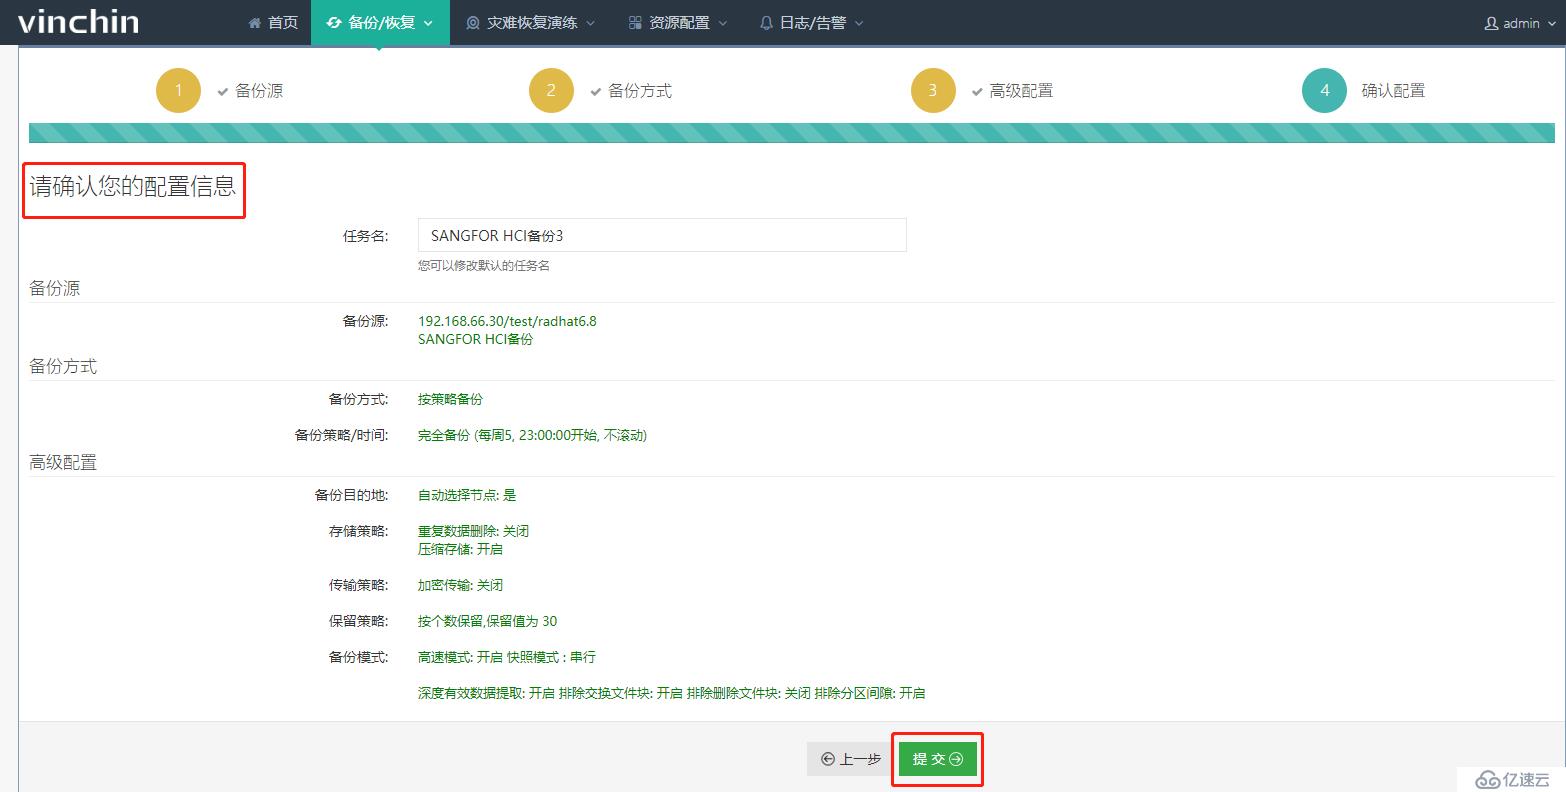Click the bell icon beside 日志/告警

point(767,22)
